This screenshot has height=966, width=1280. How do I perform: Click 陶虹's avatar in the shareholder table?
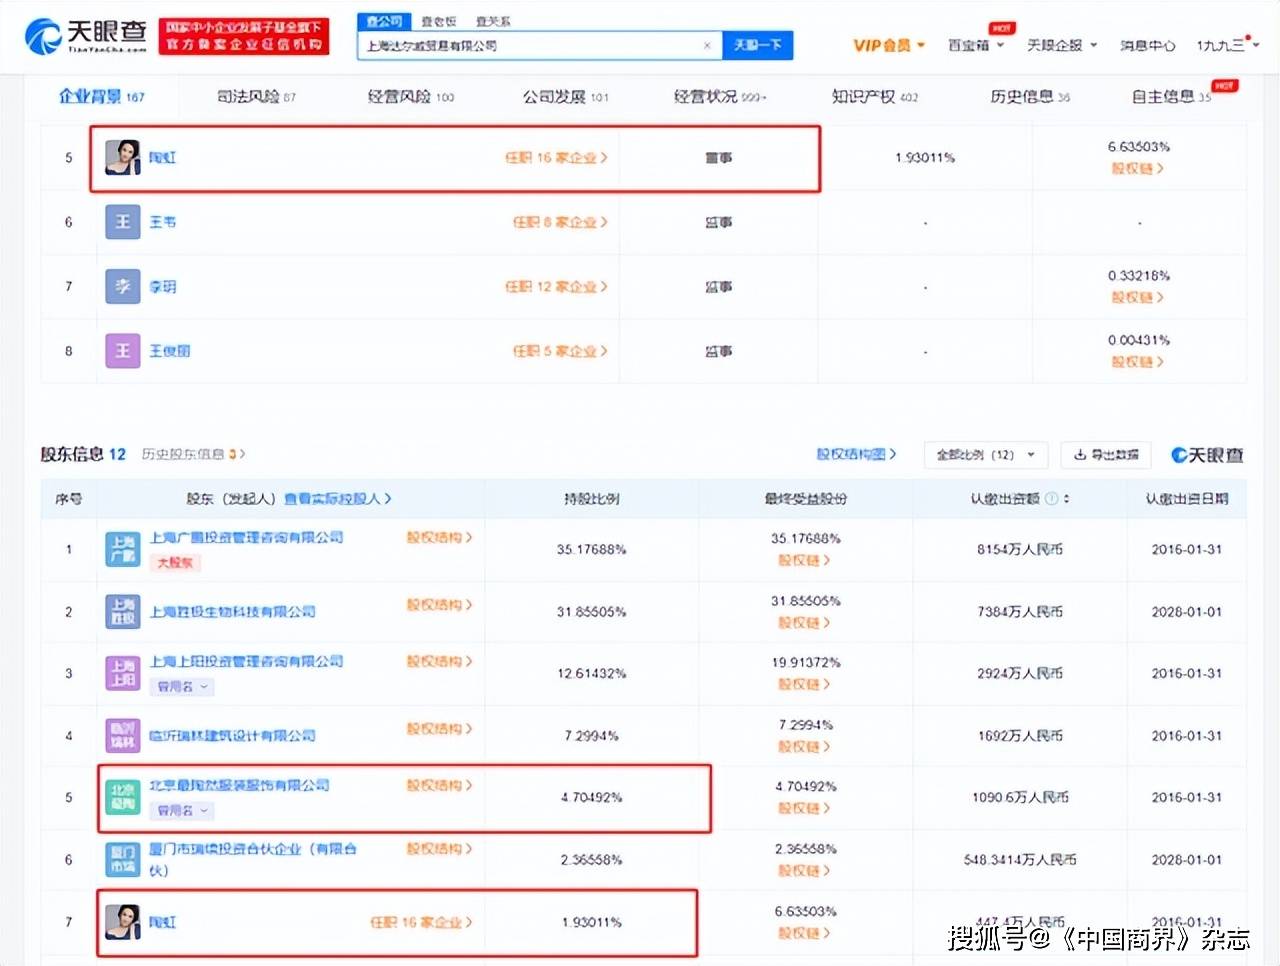click(123, 922)
